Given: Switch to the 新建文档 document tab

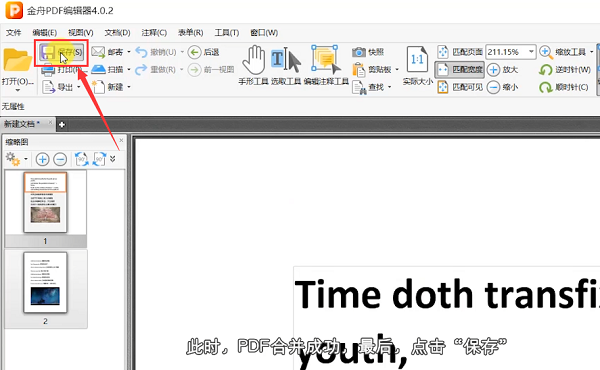Looking at the screenshot, I should tap(22, 124).
